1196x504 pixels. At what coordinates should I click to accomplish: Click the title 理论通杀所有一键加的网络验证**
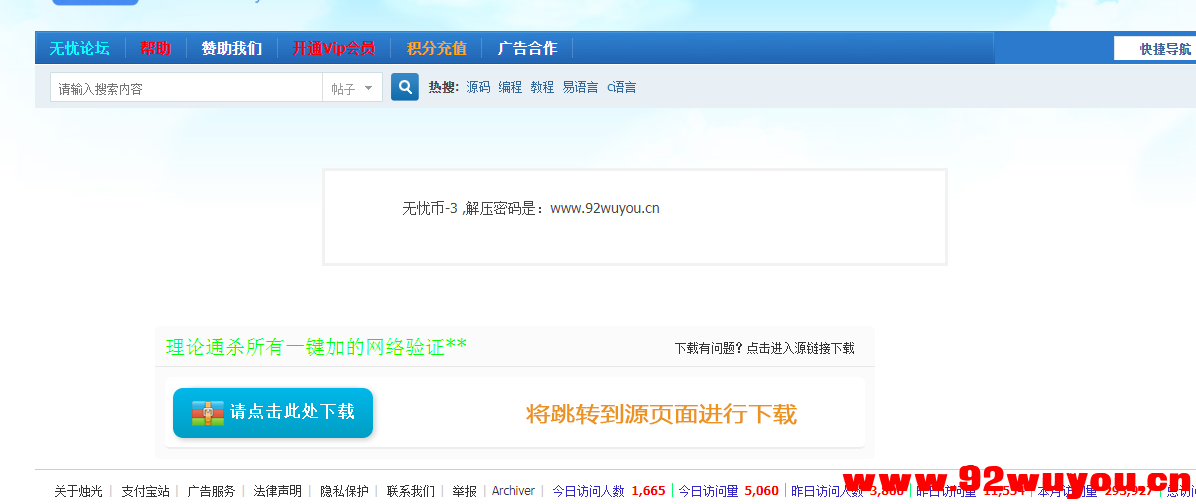coord(317,348)
